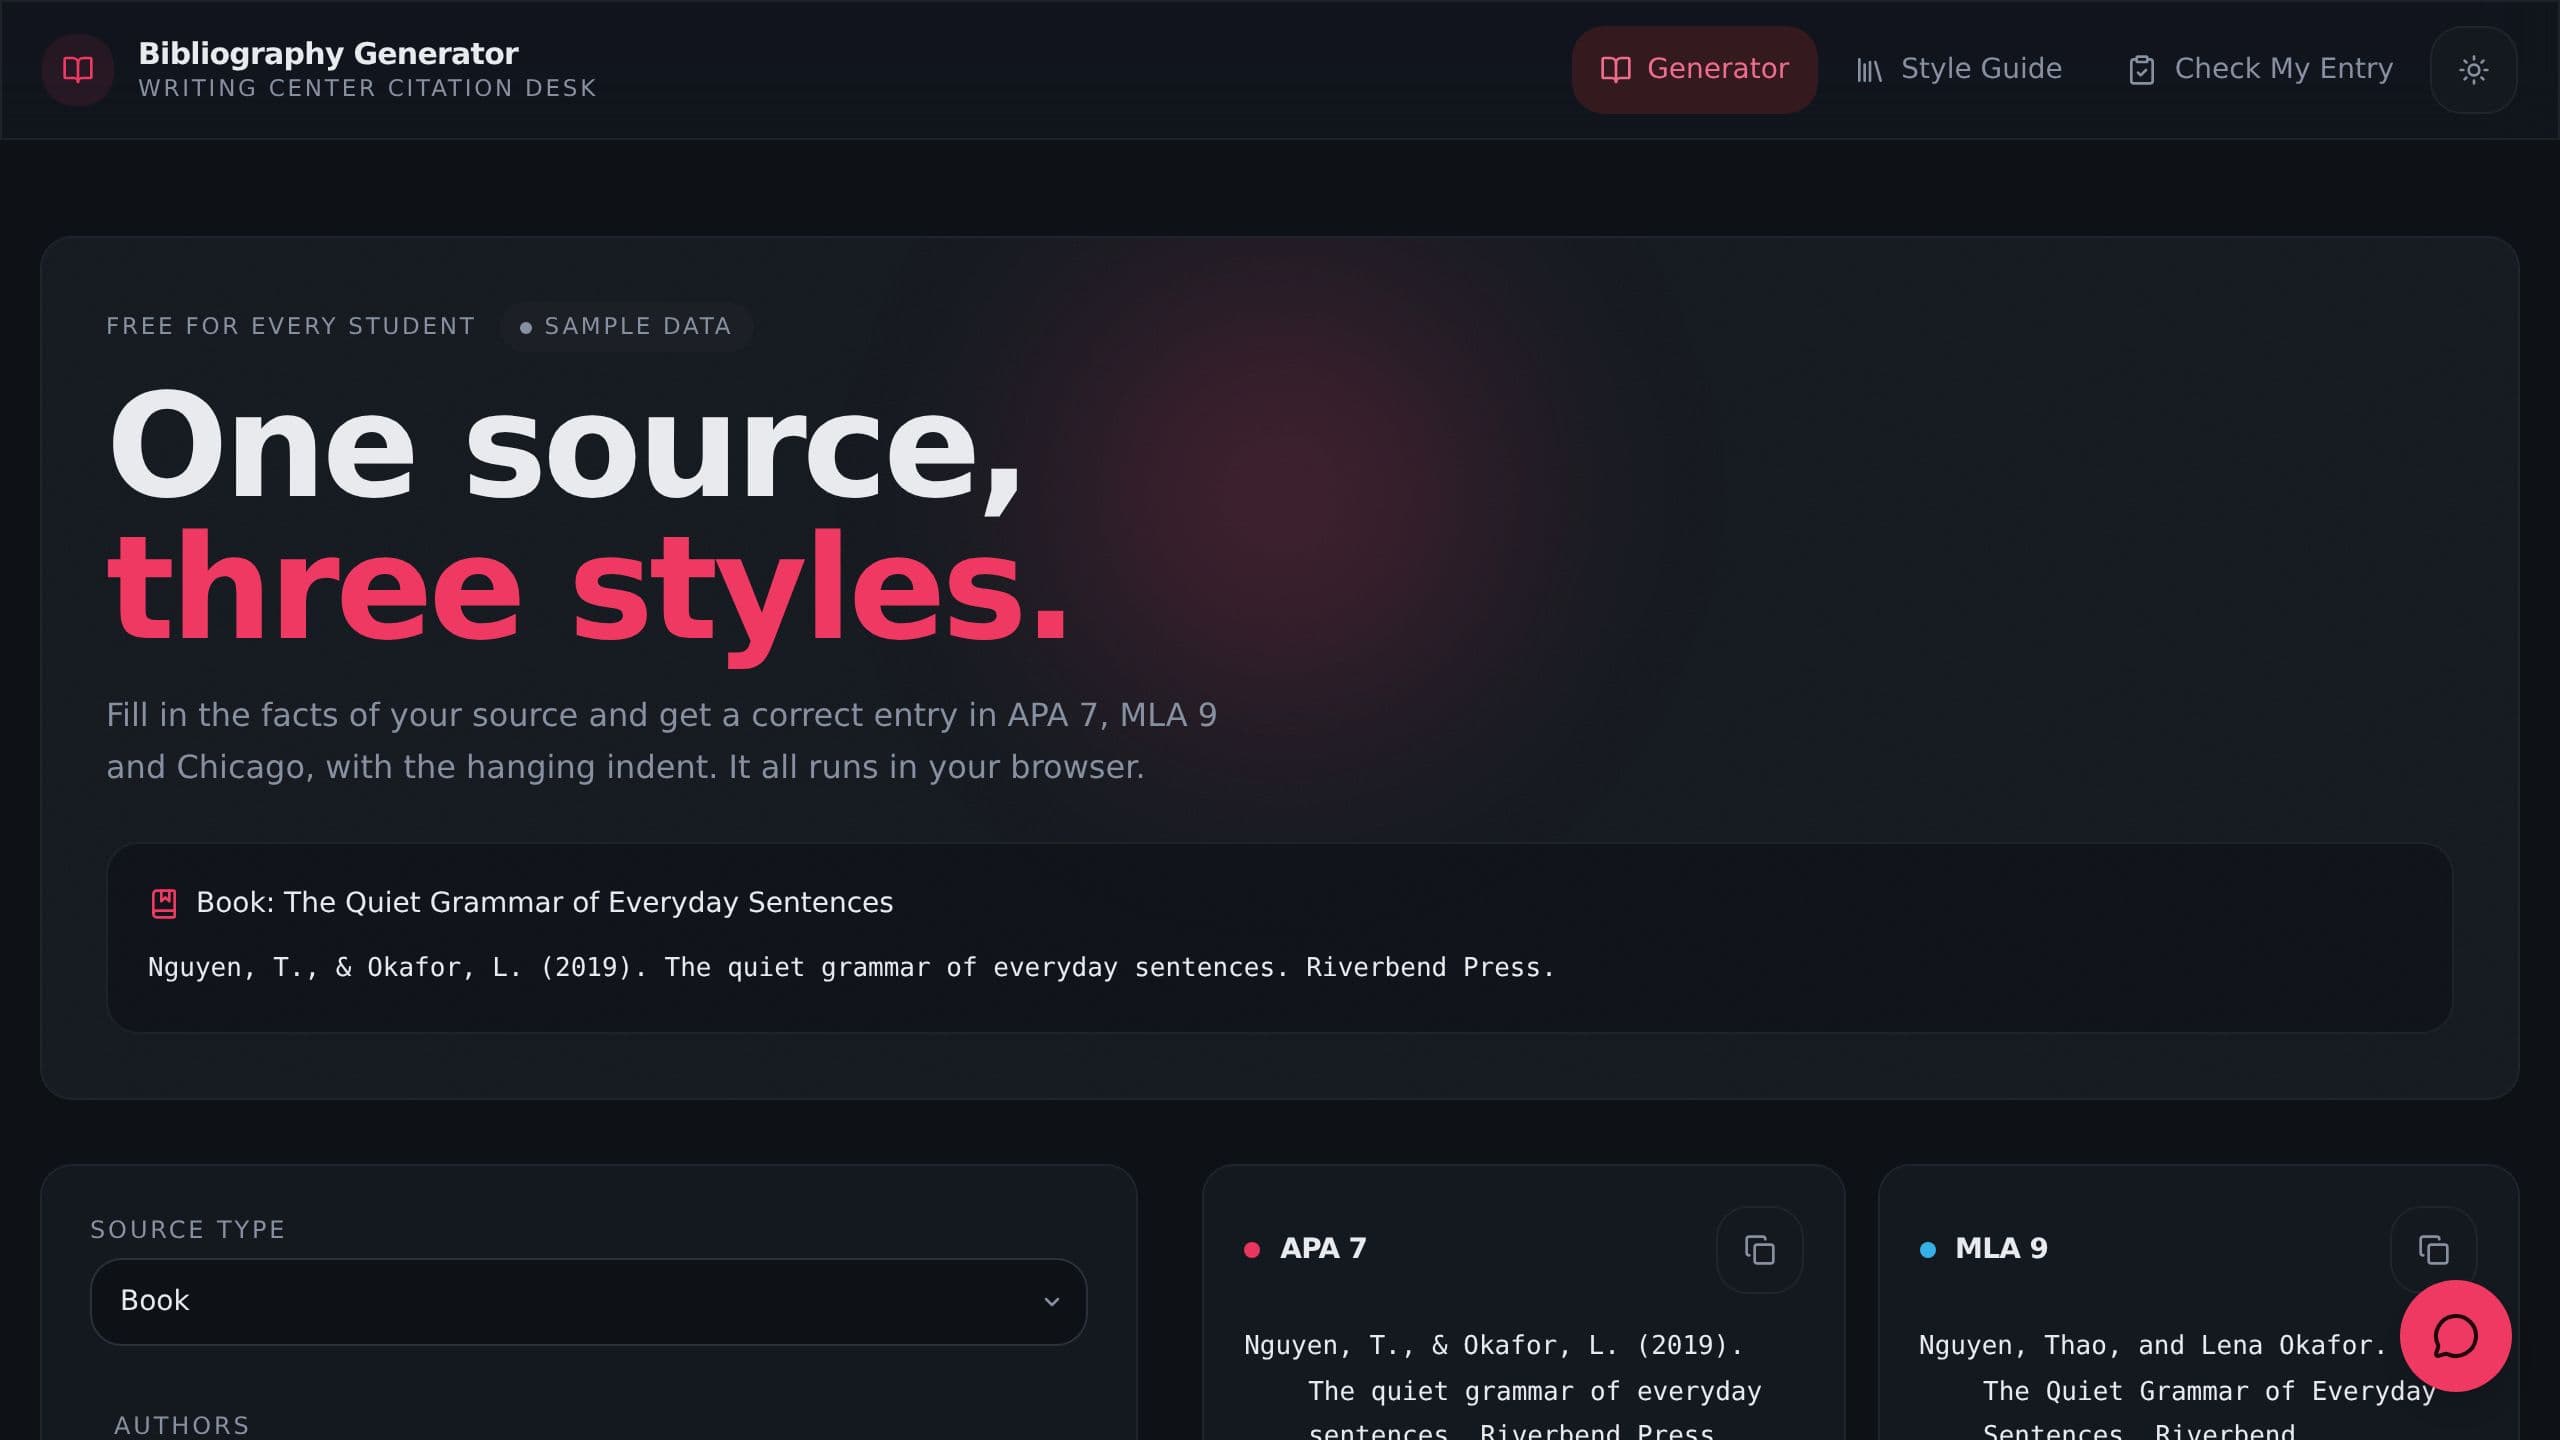This screenshot has height=1440, width=2560.
Task: Click the Bibliography Generator book logo
Action: coord(78,69)
